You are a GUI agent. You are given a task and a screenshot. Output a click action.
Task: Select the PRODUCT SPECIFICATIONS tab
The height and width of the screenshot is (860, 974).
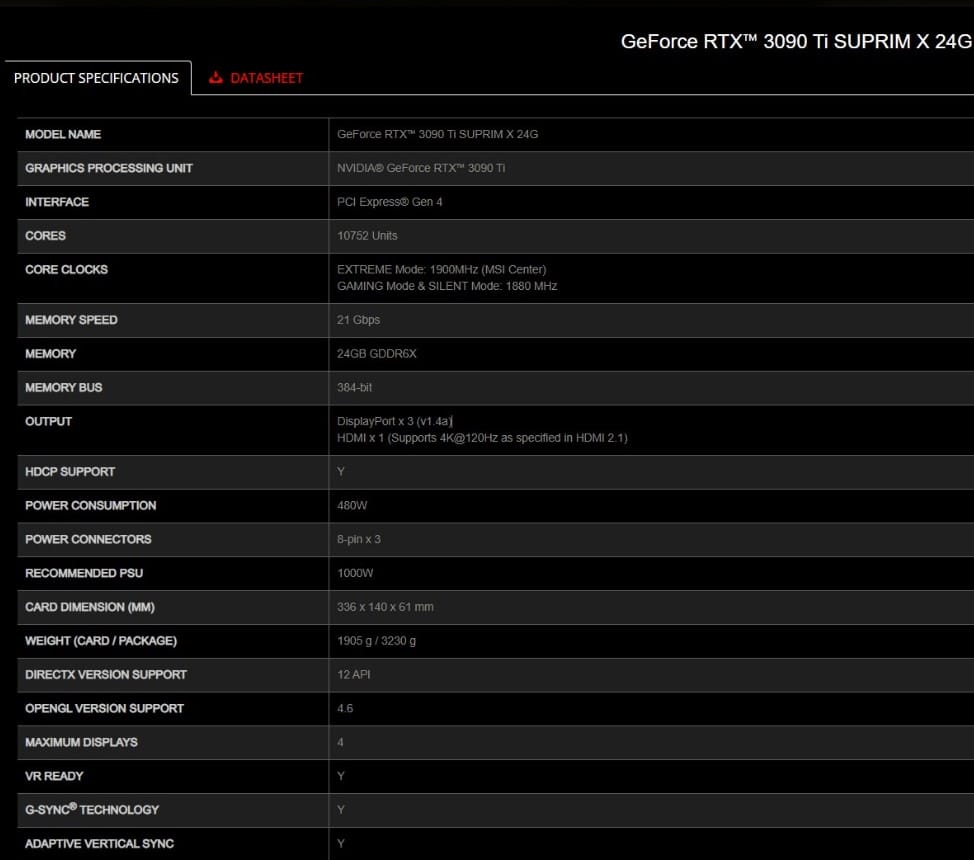(97, 77)
